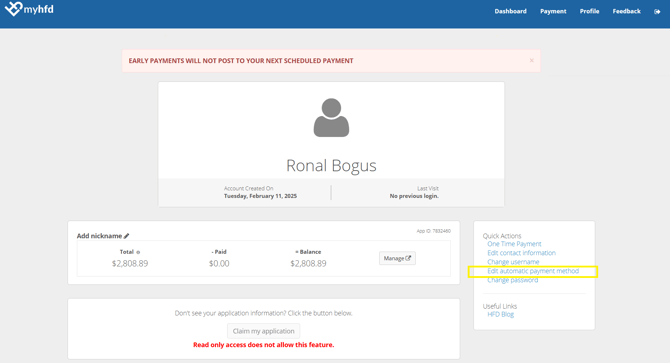The image size is (670, 363).
Task: Open the Payment menu item
Action: tap(553, 12)
